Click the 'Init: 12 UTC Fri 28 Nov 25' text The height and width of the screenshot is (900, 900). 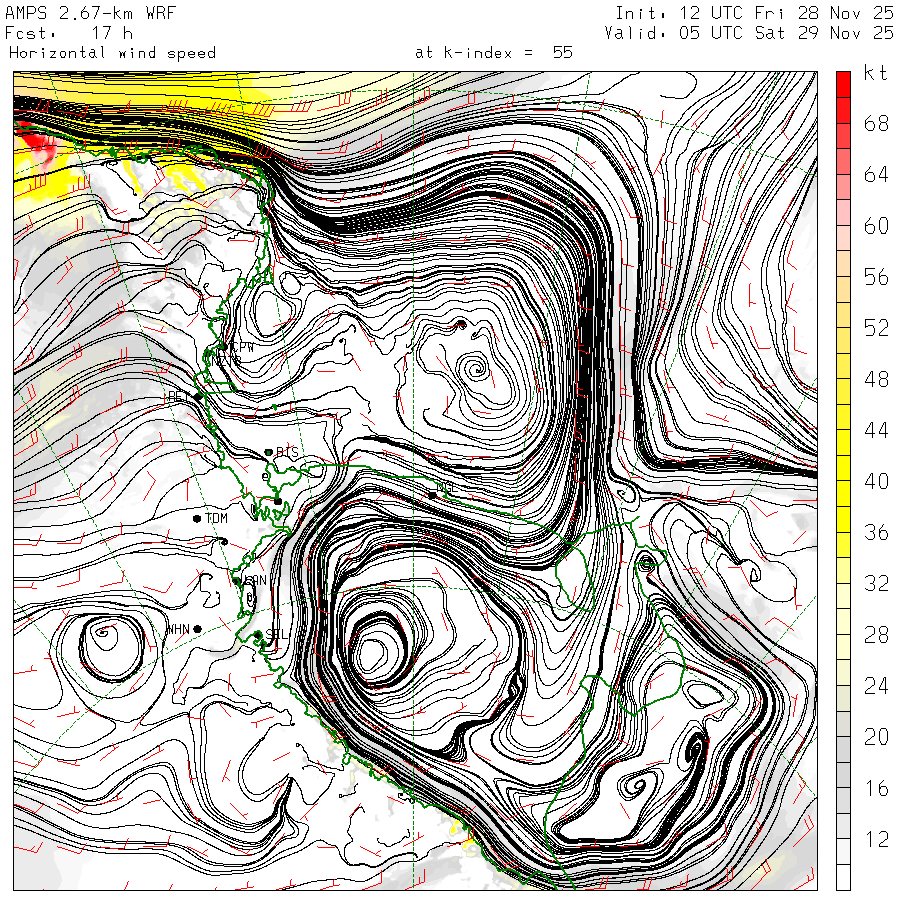click(x=754, y=13)
